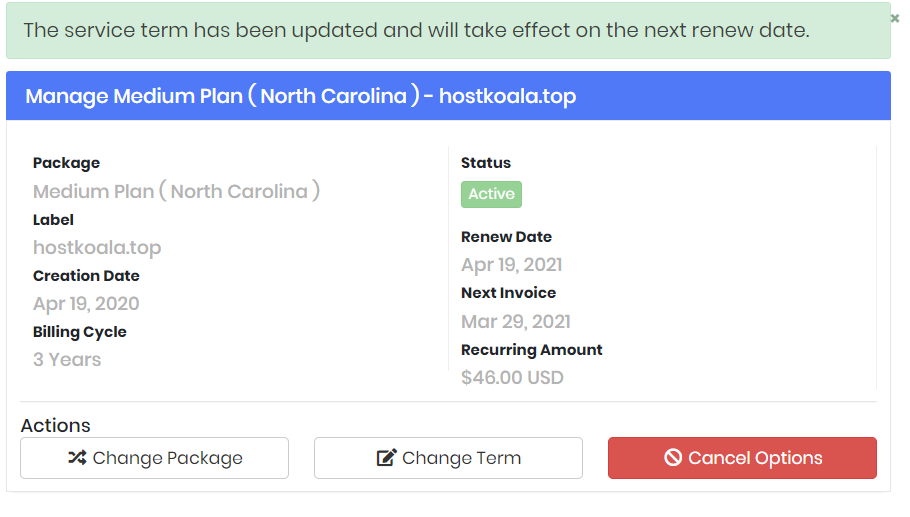Click the $46.00 USD recurring amount
The height and width of the screenshot is (517, 910).
(512, 378)
